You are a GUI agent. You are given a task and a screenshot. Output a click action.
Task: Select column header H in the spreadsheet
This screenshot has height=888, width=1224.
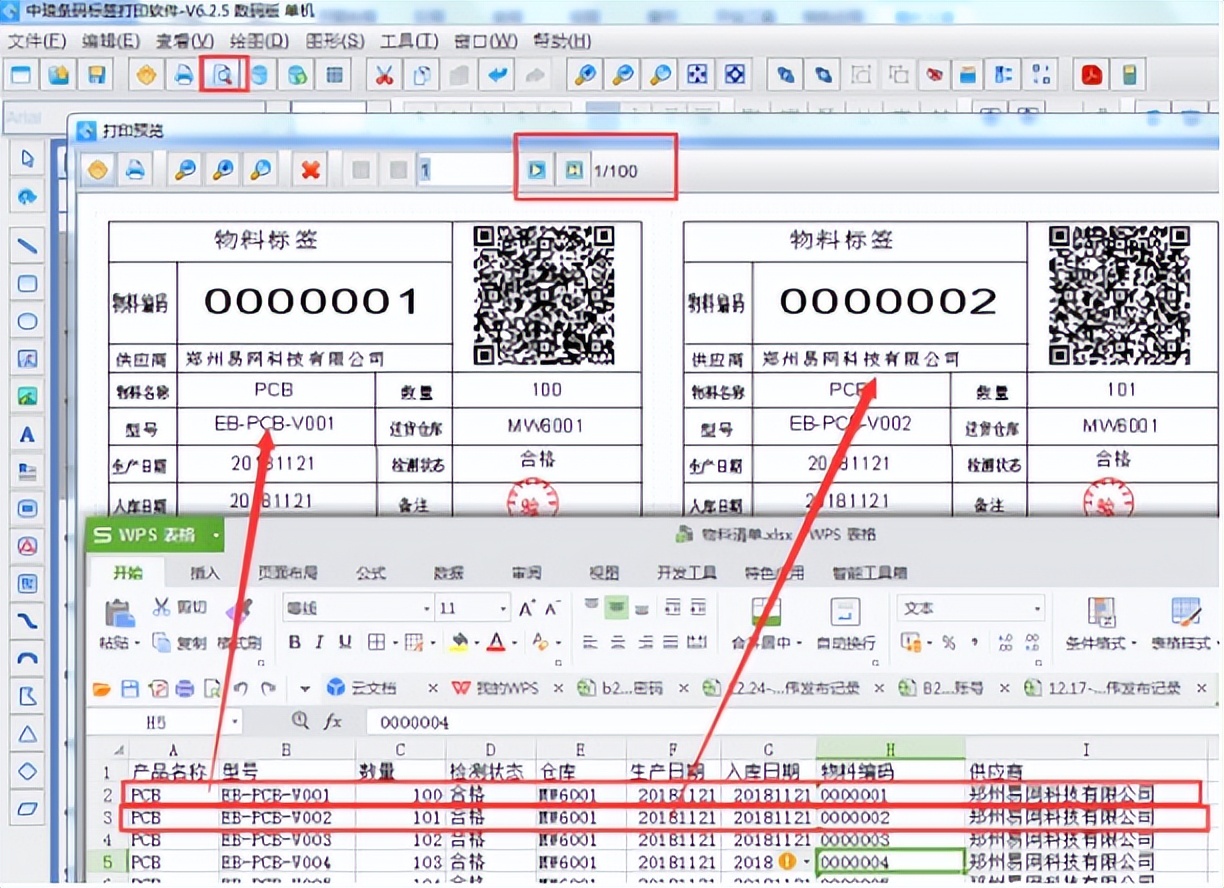(x=890, y=749)
